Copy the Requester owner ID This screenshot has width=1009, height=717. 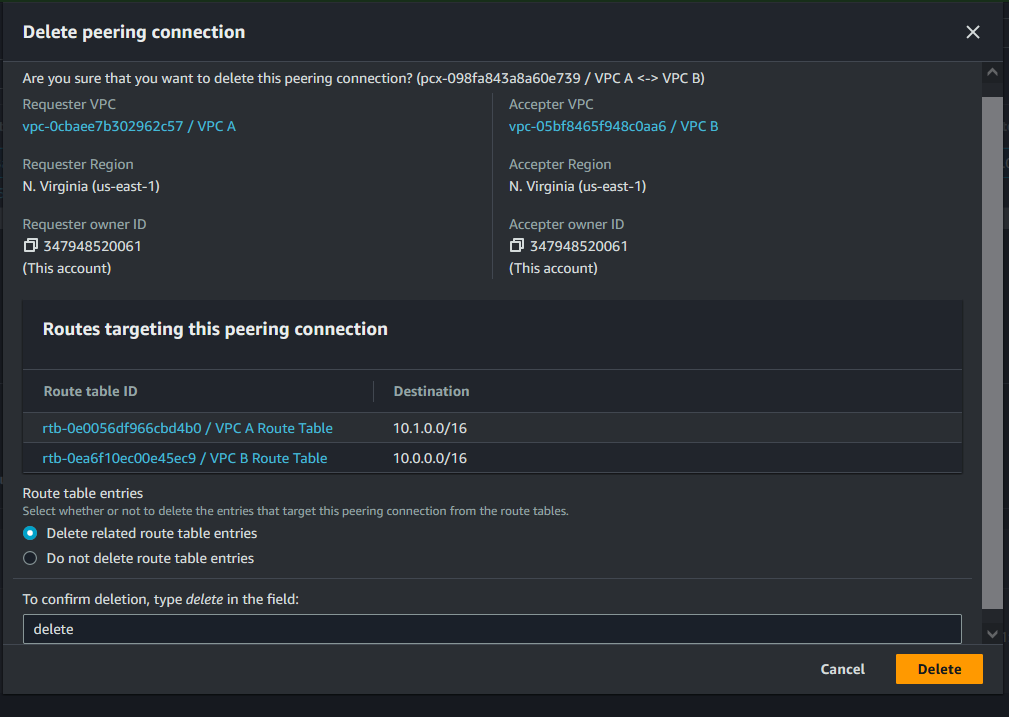(x=30, y=246)
